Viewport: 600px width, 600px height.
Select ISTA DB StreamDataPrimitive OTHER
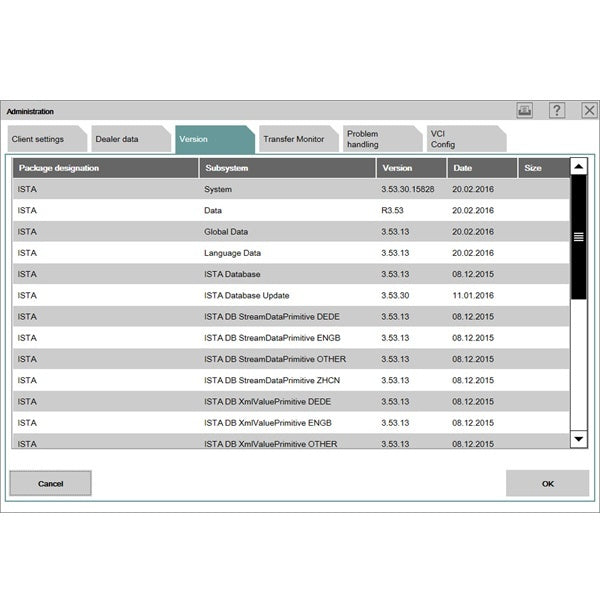click(275, 359)
